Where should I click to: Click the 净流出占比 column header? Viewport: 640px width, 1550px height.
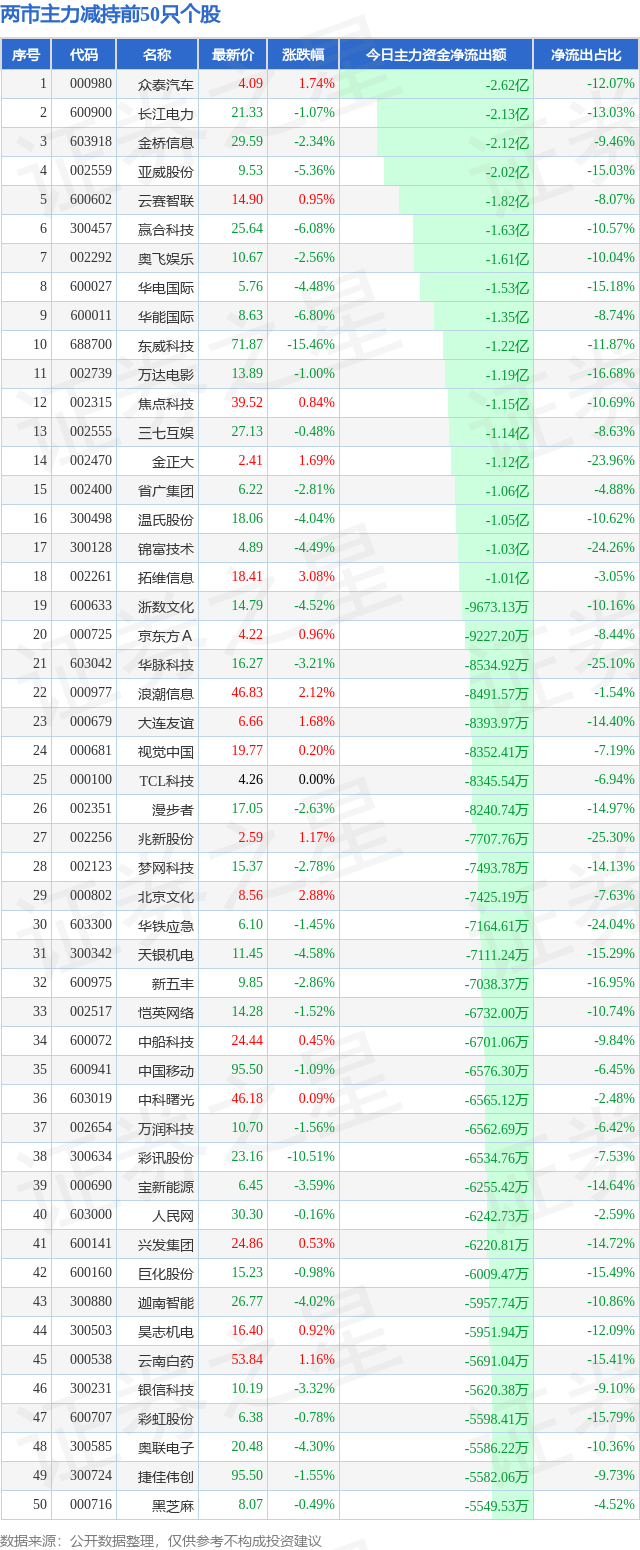[587, 54]
